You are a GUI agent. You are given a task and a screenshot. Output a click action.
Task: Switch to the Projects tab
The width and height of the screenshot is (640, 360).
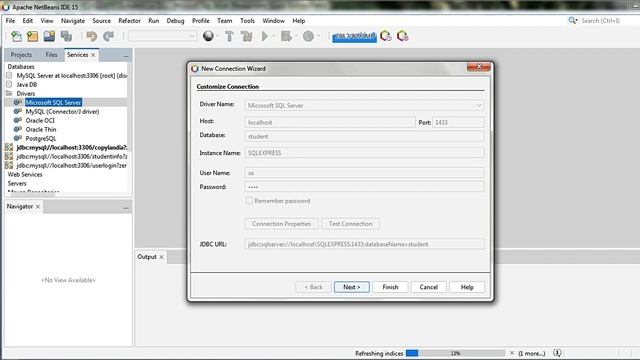coord(21,55)
